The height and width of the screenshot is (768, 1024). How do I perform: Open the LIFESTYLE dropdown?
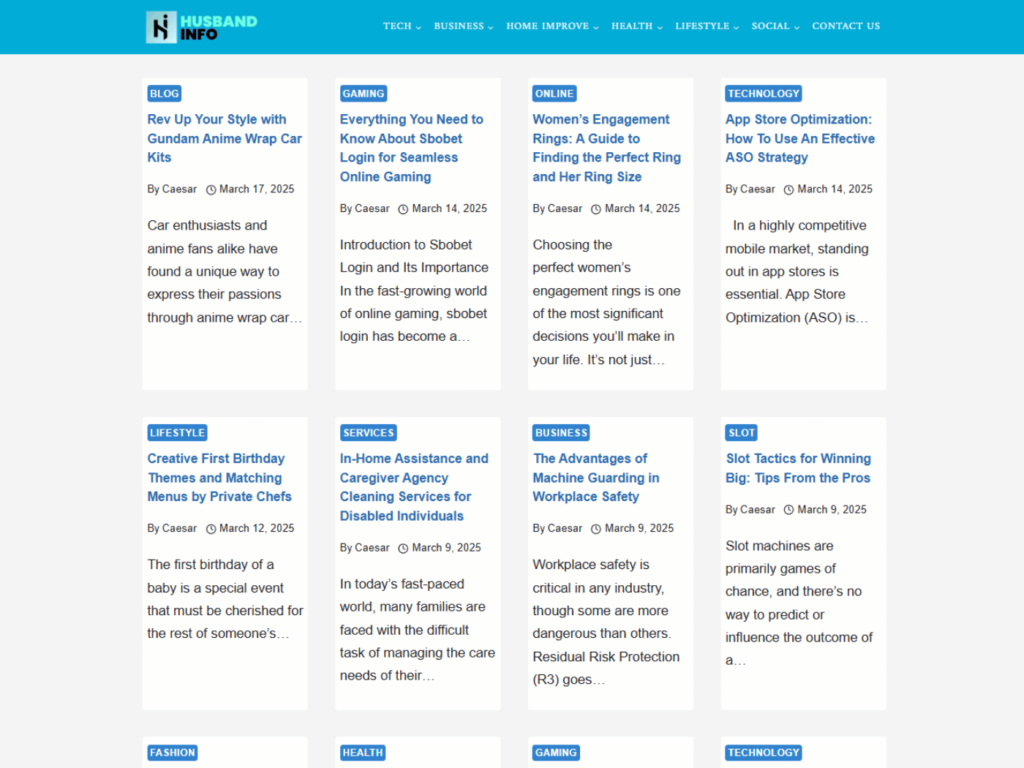(x=704, y=26)
